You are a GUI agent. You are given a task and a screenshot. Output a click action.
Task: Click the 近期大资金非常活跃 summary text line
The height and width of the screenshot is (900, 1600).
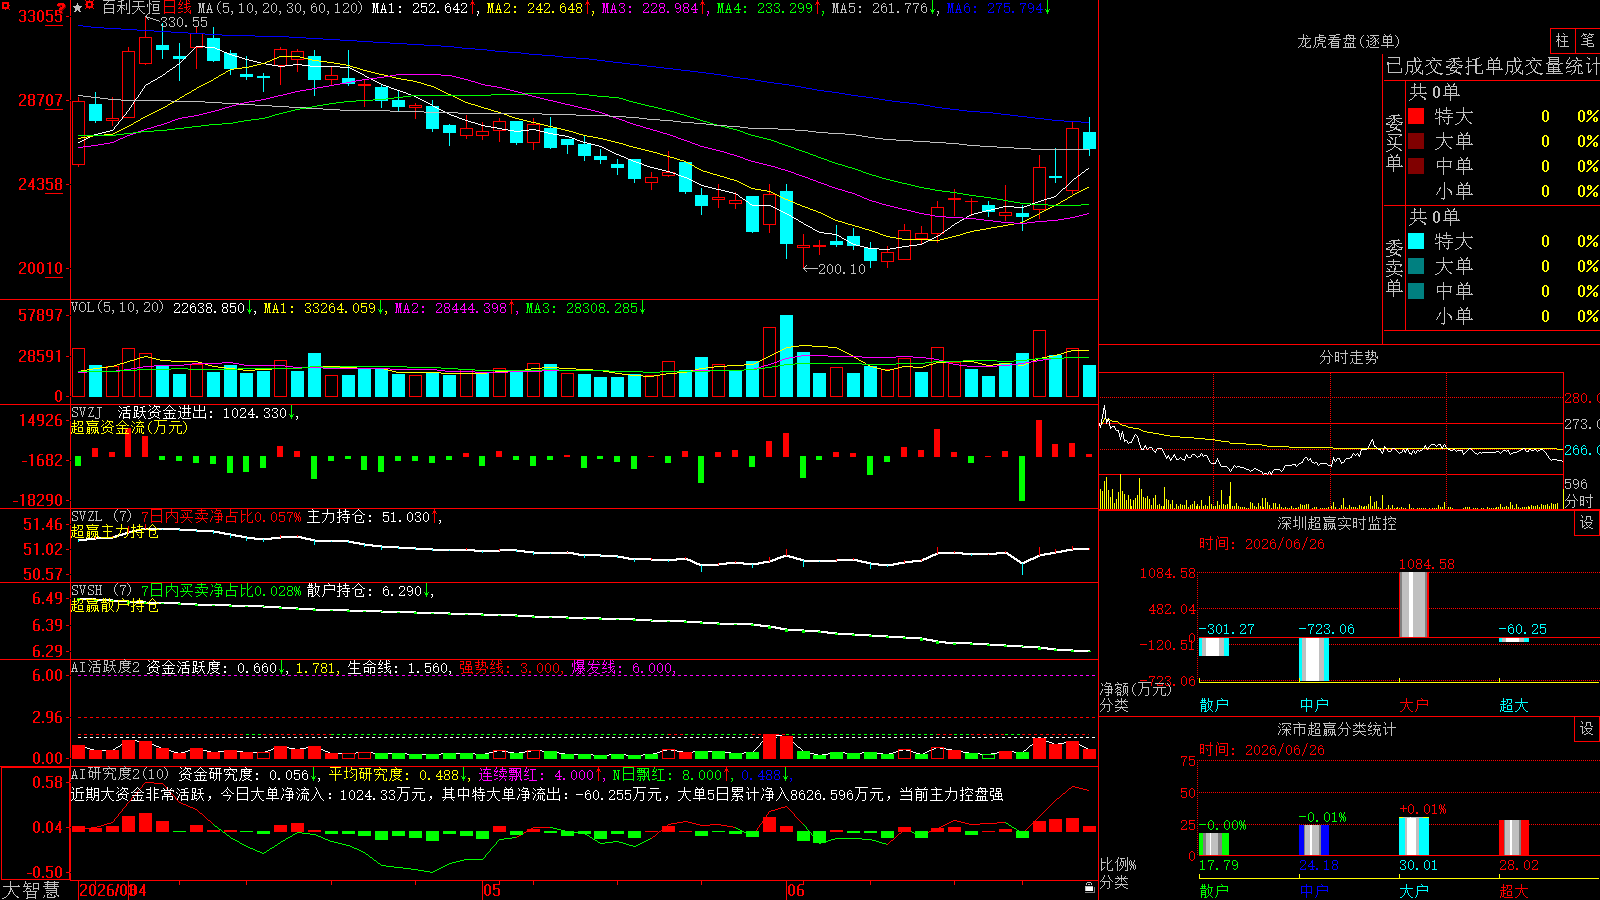coord(537,794)
